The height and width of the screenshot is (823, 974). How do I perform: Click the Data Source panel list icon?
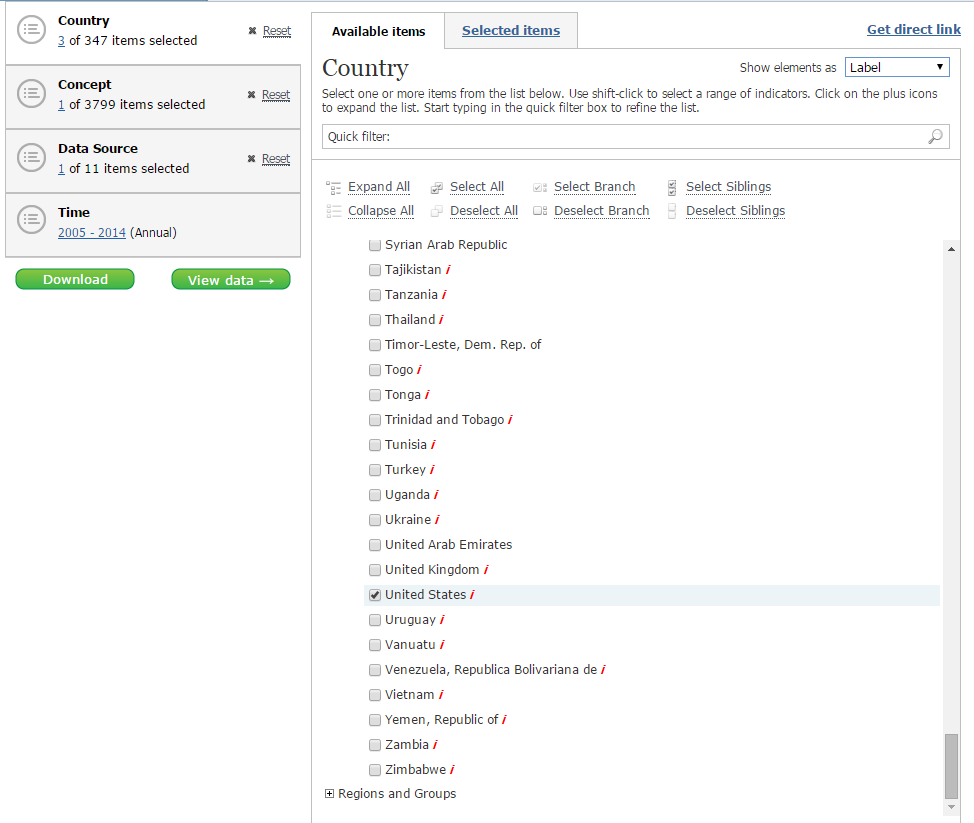pos(32,158)
